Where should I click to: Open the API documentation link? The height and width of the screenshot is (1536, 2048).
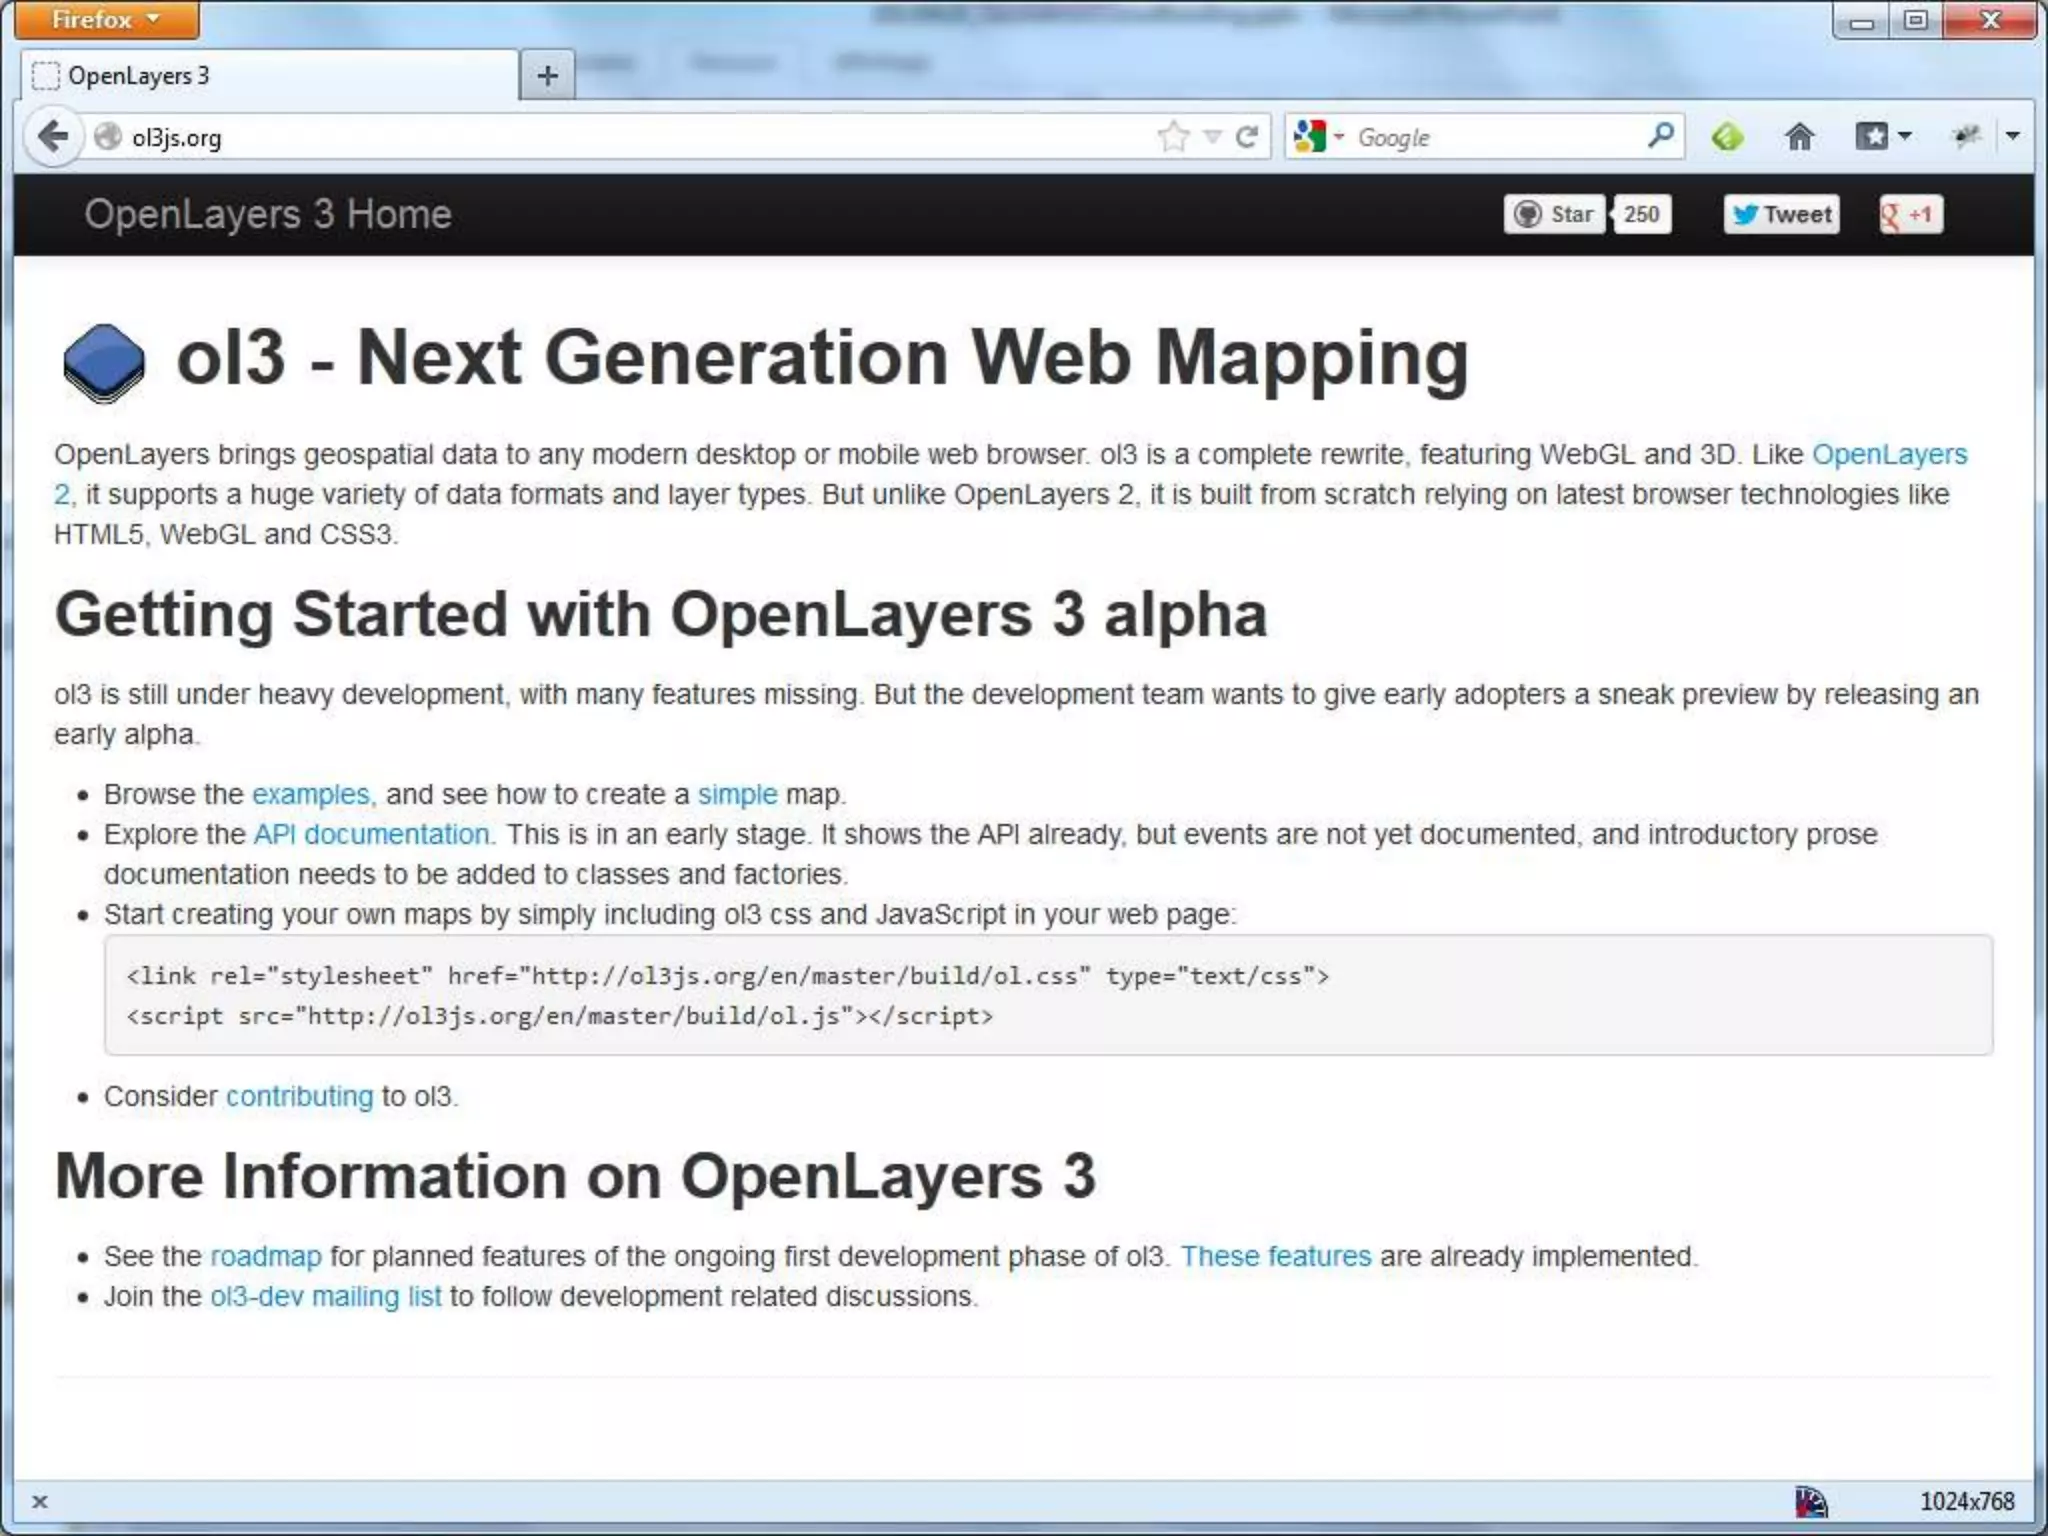[371, 834]
